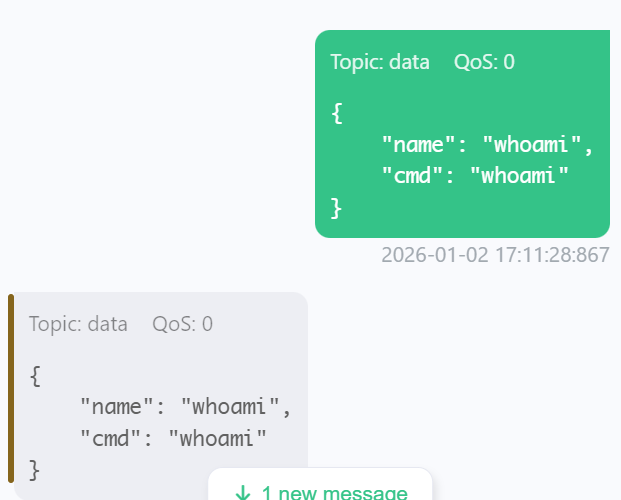The height and width of the screenshot is (500, 621).
Task: Click the down arrow icon beside new message
Action: point(242,493)
